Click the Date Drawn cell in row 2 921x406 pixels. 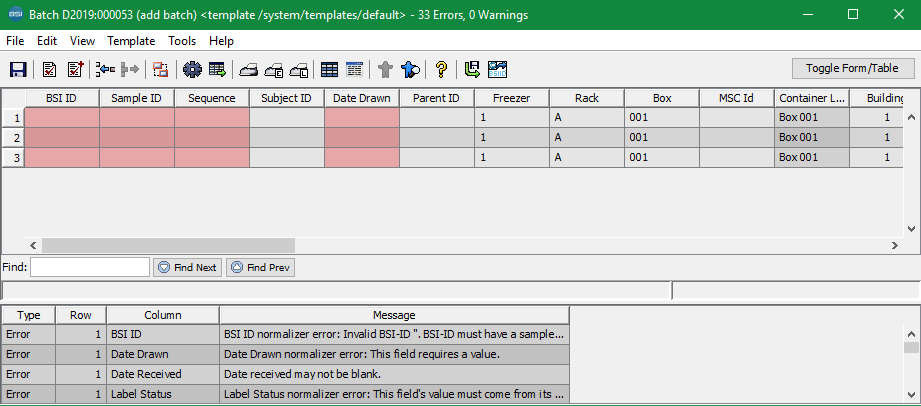click(362, 137)
